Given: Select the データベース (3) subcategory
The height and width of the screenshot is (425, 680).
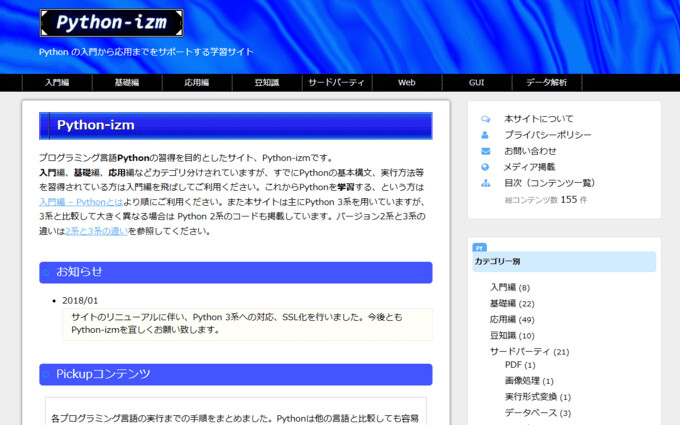Looking at the screenshot, I should pyautogui.click(x=538, y=413).
